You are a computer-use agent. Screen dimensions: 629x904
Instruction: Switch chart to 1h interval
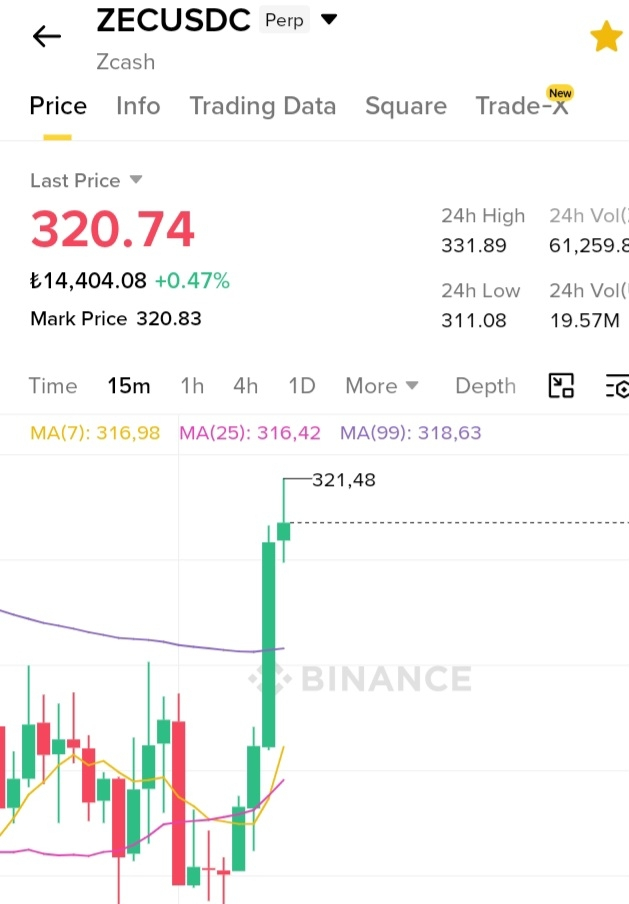(x=192, y=386)
